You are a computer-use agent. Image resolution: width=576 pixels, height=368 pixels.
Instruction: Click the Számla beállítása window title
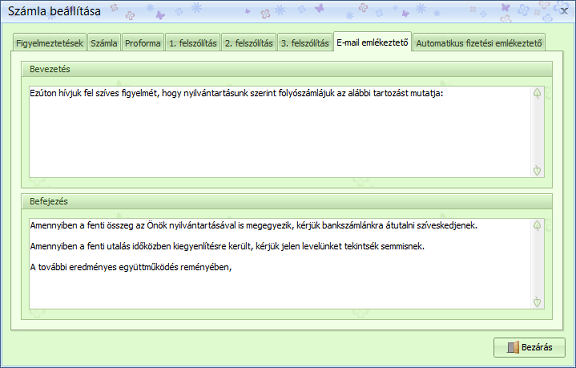click(54, 11)
